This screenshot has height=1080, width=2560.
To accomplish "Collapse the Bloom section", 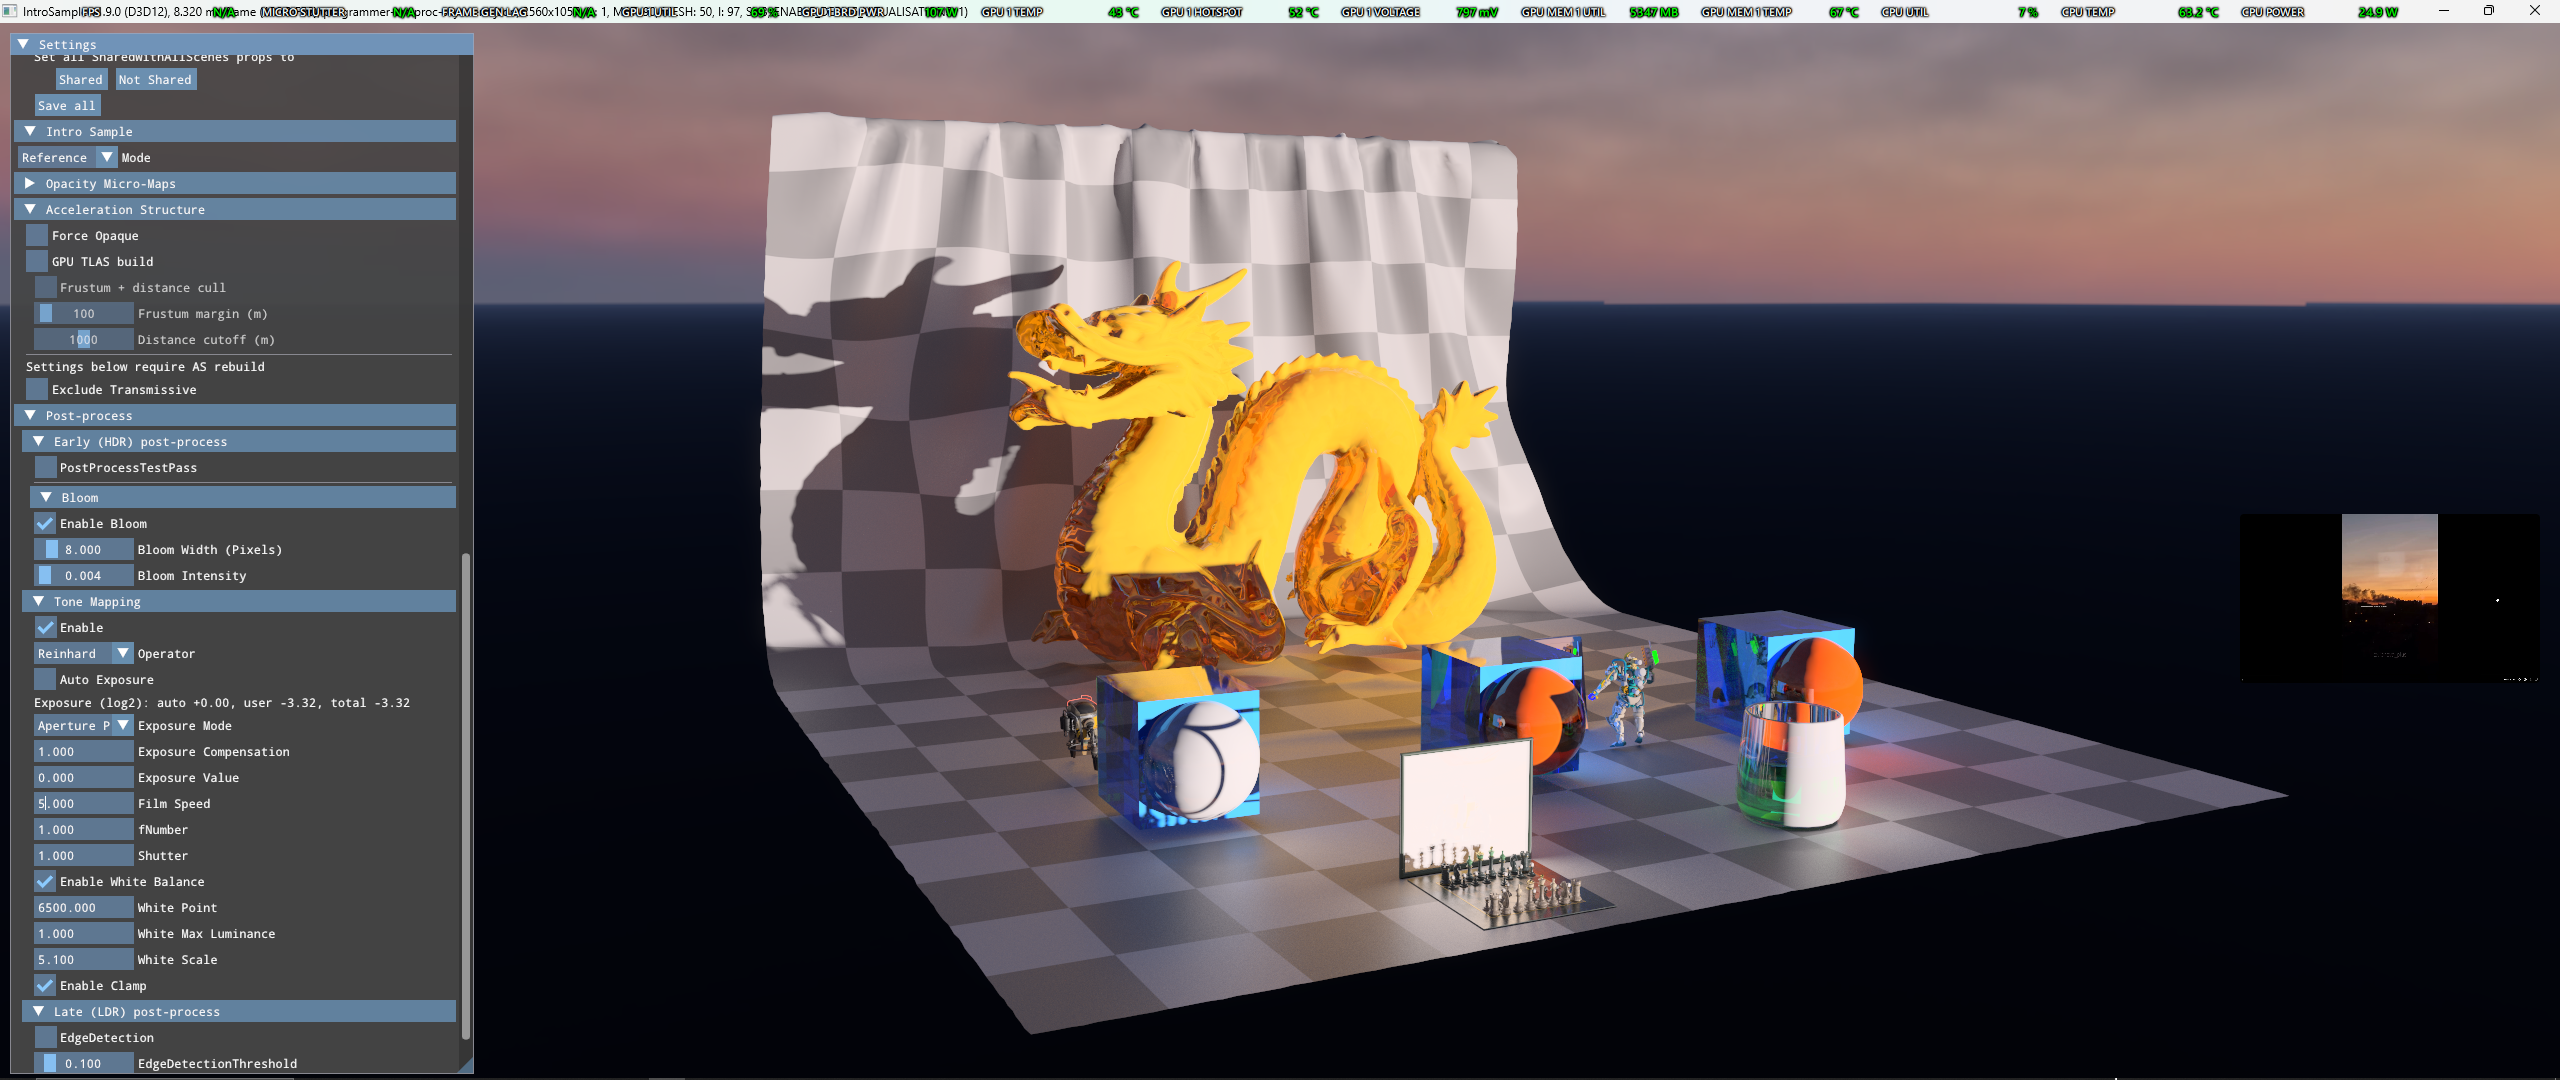I will pyautogui.click(x=46, y=497).
